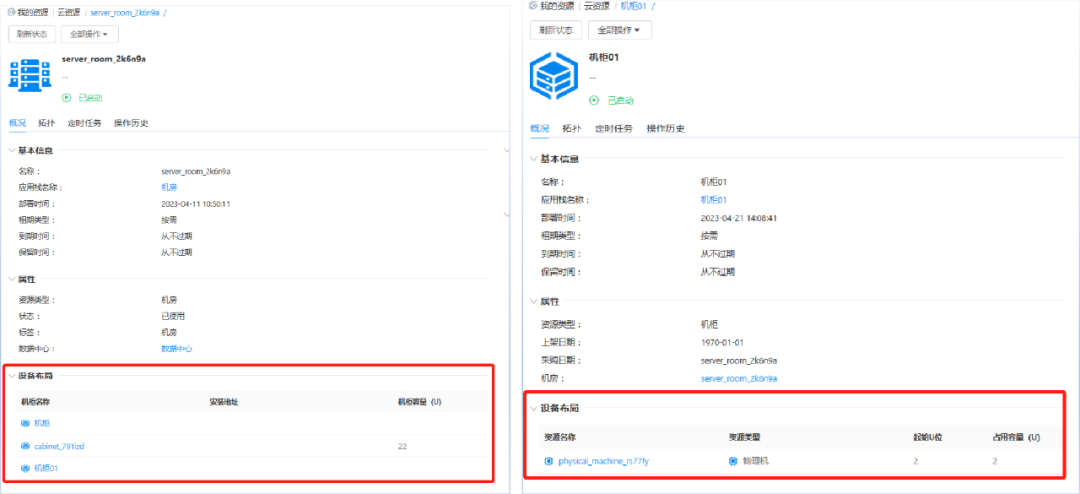Click 起始U位 column header
Screen dimensions: 1080x494
(929, 437)
